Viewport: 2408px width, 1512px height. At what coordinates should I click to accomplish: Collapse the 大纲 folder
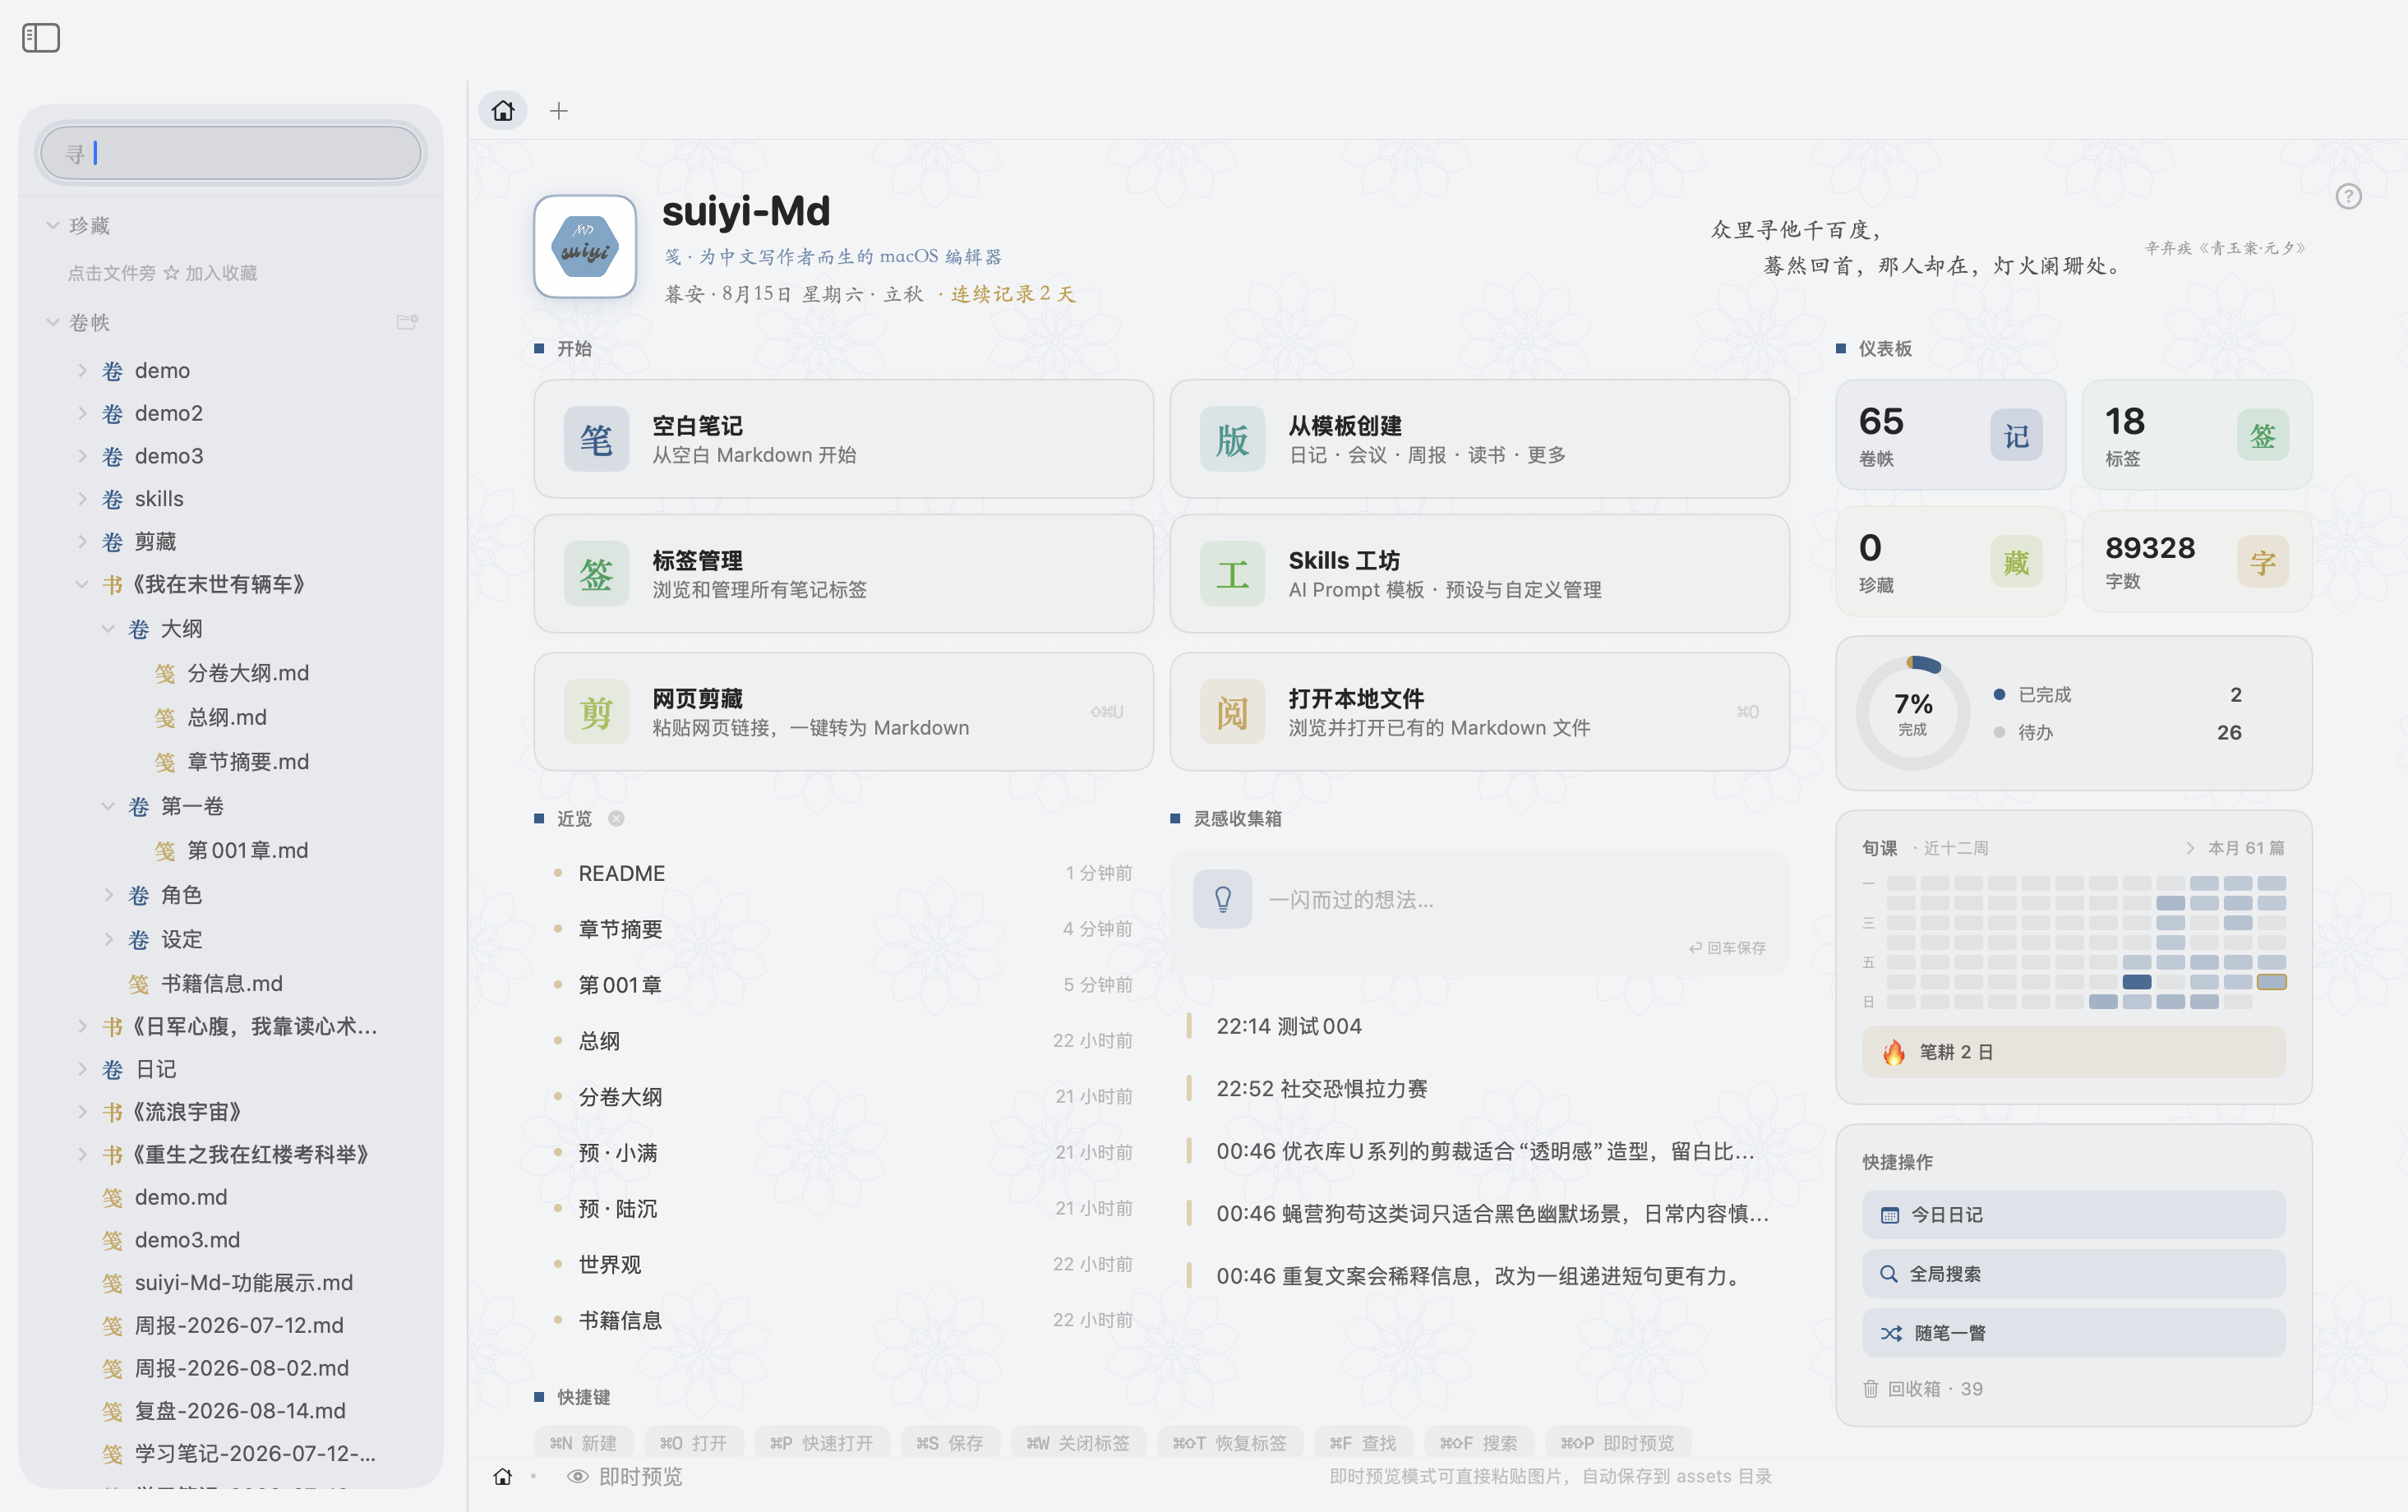coord(109,628)
